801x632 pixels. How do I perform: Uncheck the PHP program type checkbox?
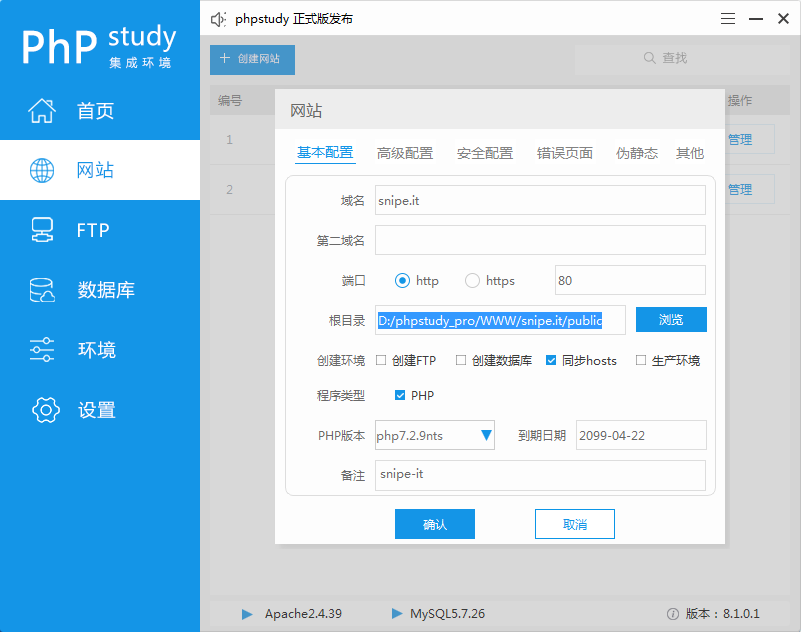401,395
